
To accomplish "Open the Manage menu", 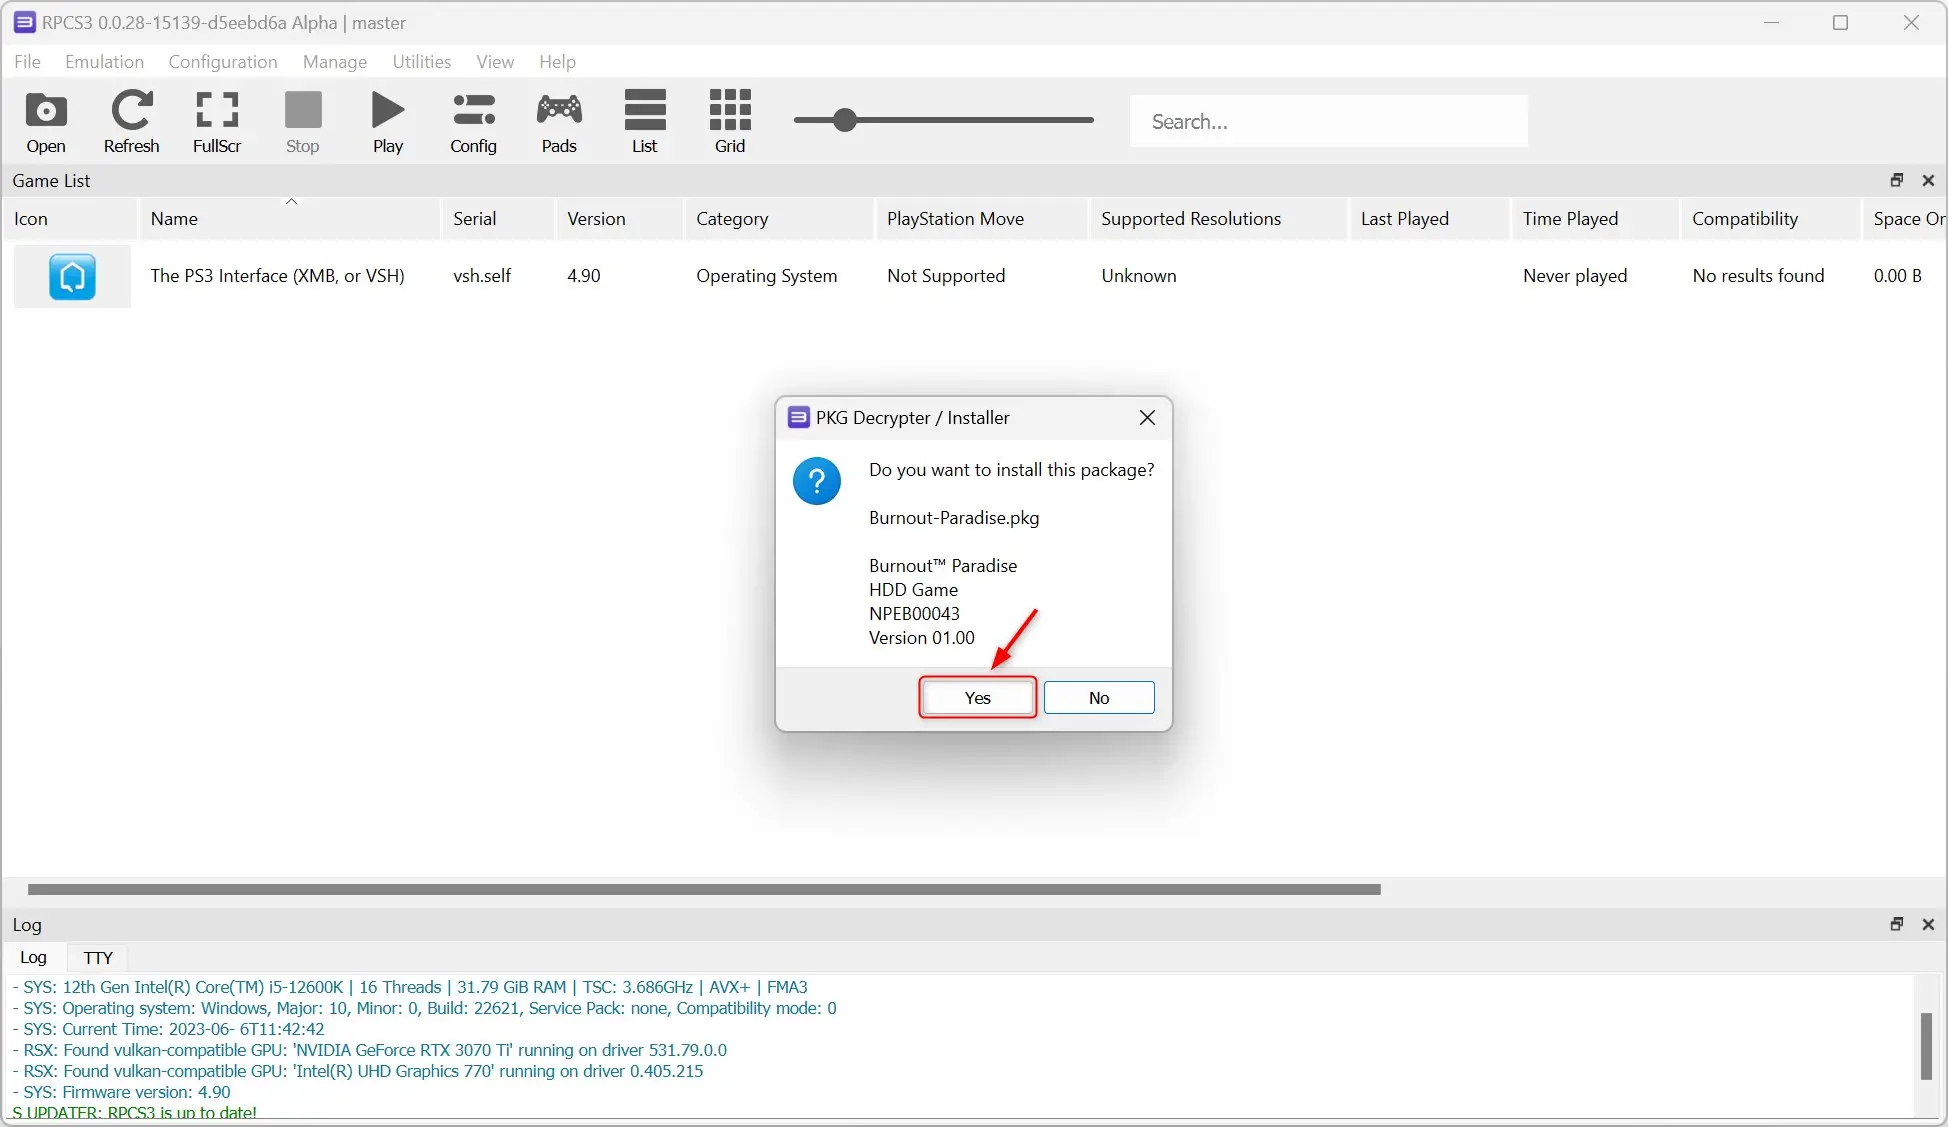I will pos(335,61).
